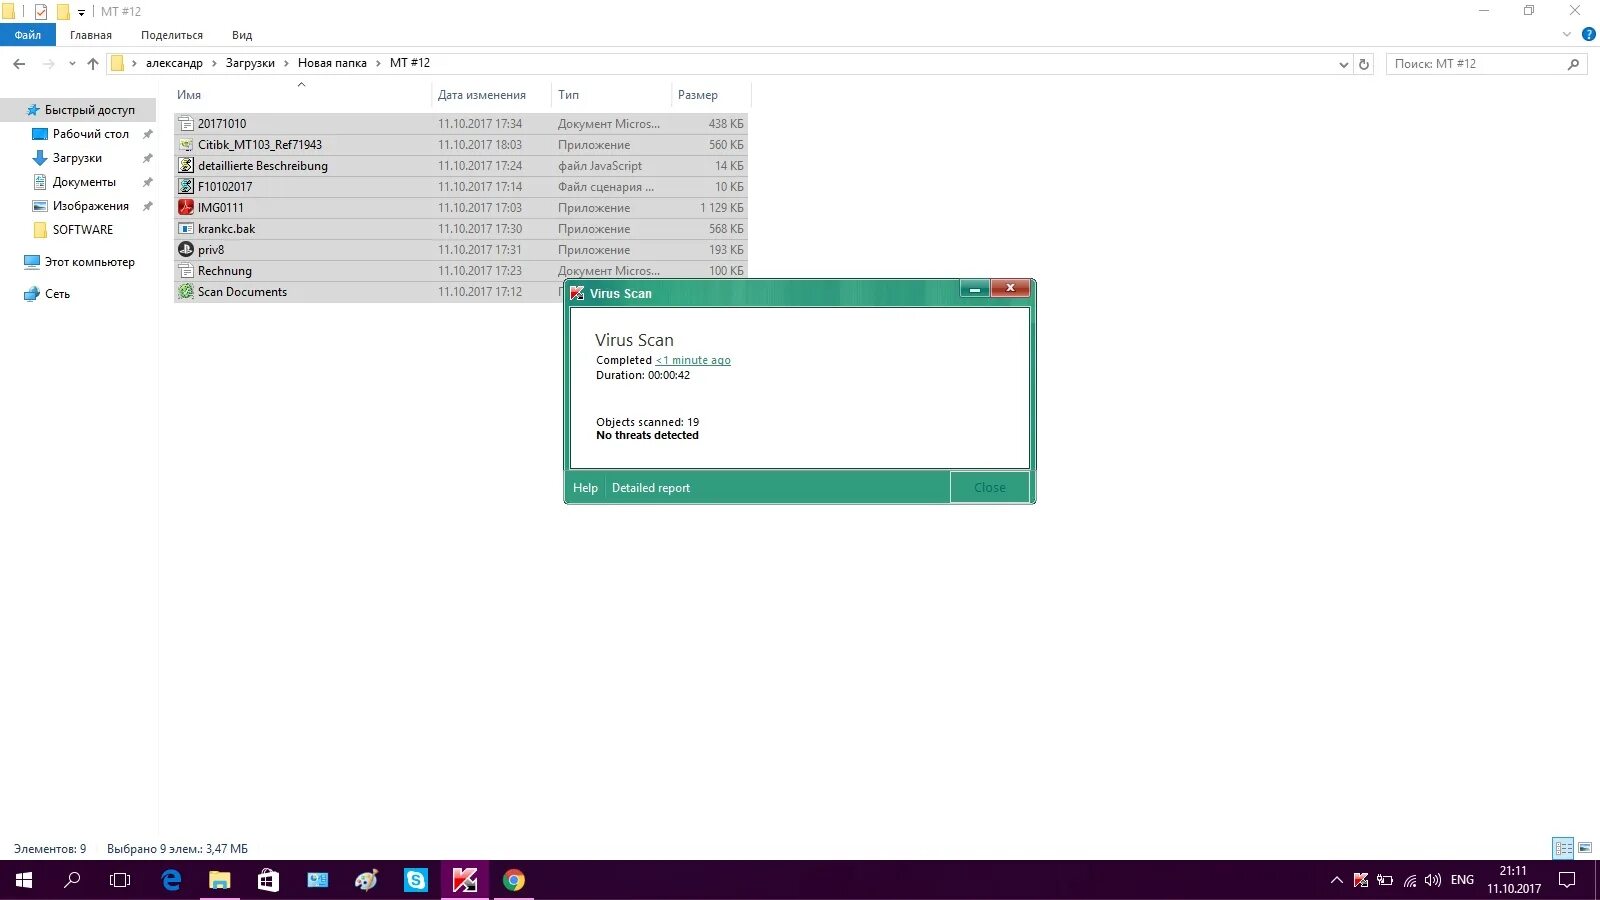Open Загрузки in sidebar
1600x900 pixels.
[x=77, y=158]
